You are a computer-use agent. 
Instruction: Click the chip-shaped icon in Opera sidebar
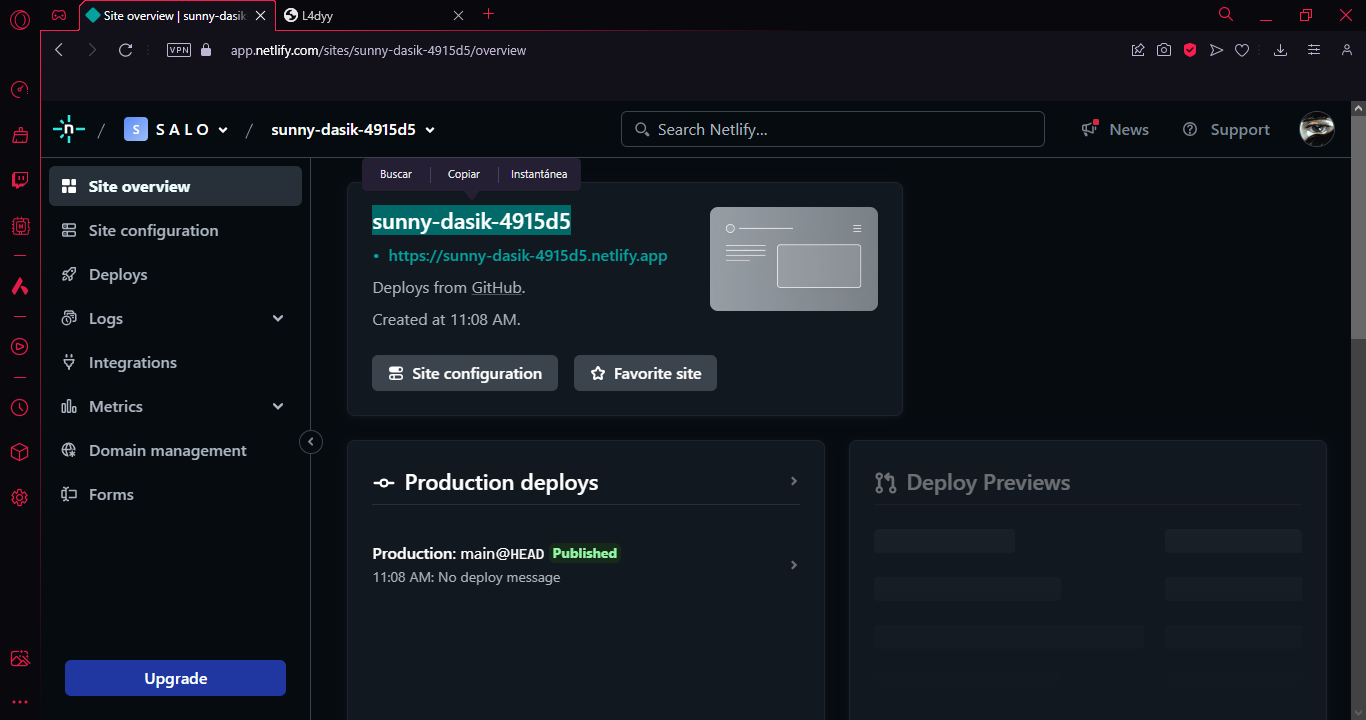[19, 226]
